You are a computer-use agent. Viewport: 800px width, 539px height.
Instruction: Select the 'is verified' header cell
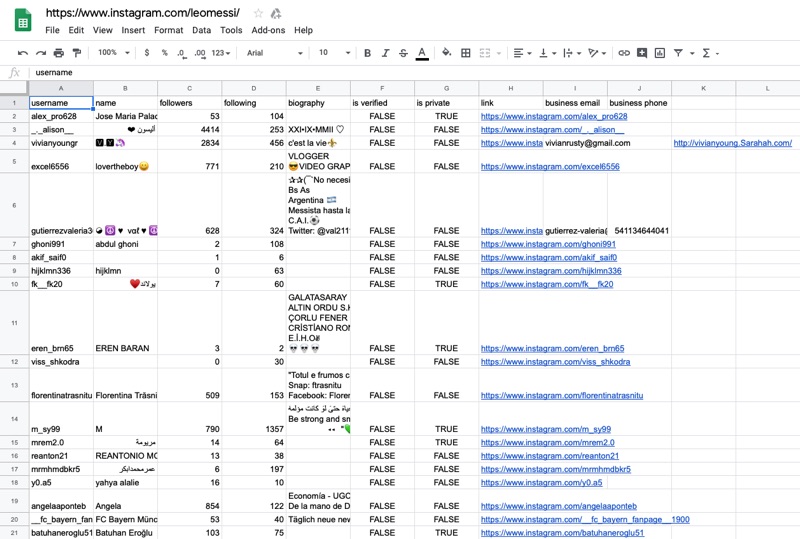click(383, 103)
